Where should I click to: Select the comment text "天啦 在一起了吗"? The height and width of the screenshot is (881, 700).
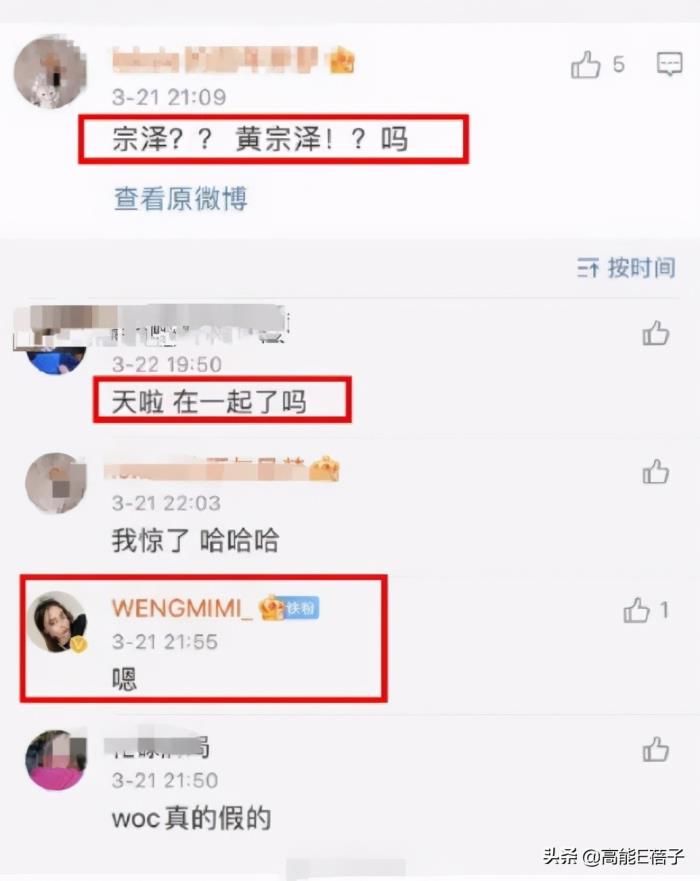pos(209,402)
